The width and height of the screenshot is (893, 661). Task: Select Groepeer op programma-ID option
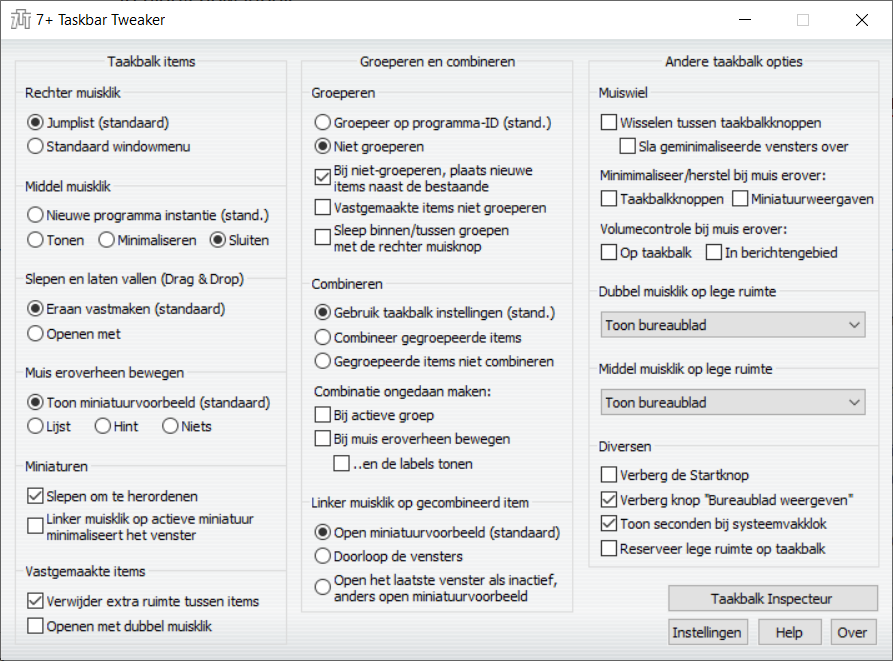[x=323, y=123]
